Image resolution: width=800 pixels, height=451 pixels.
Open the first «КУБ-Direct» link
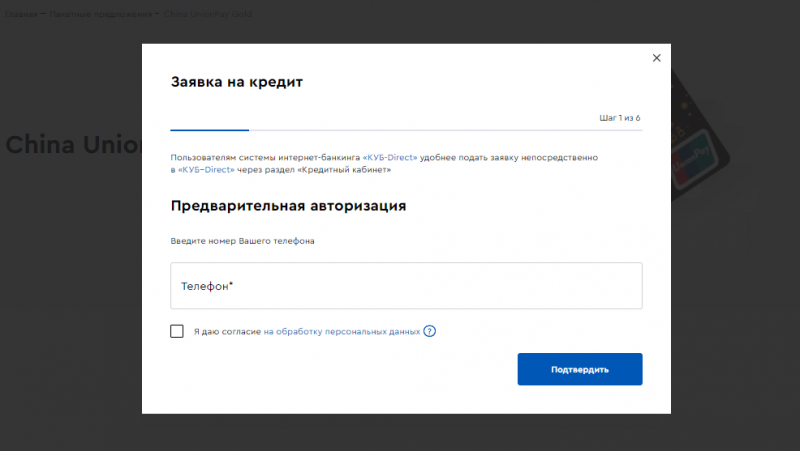coord(390,158)
